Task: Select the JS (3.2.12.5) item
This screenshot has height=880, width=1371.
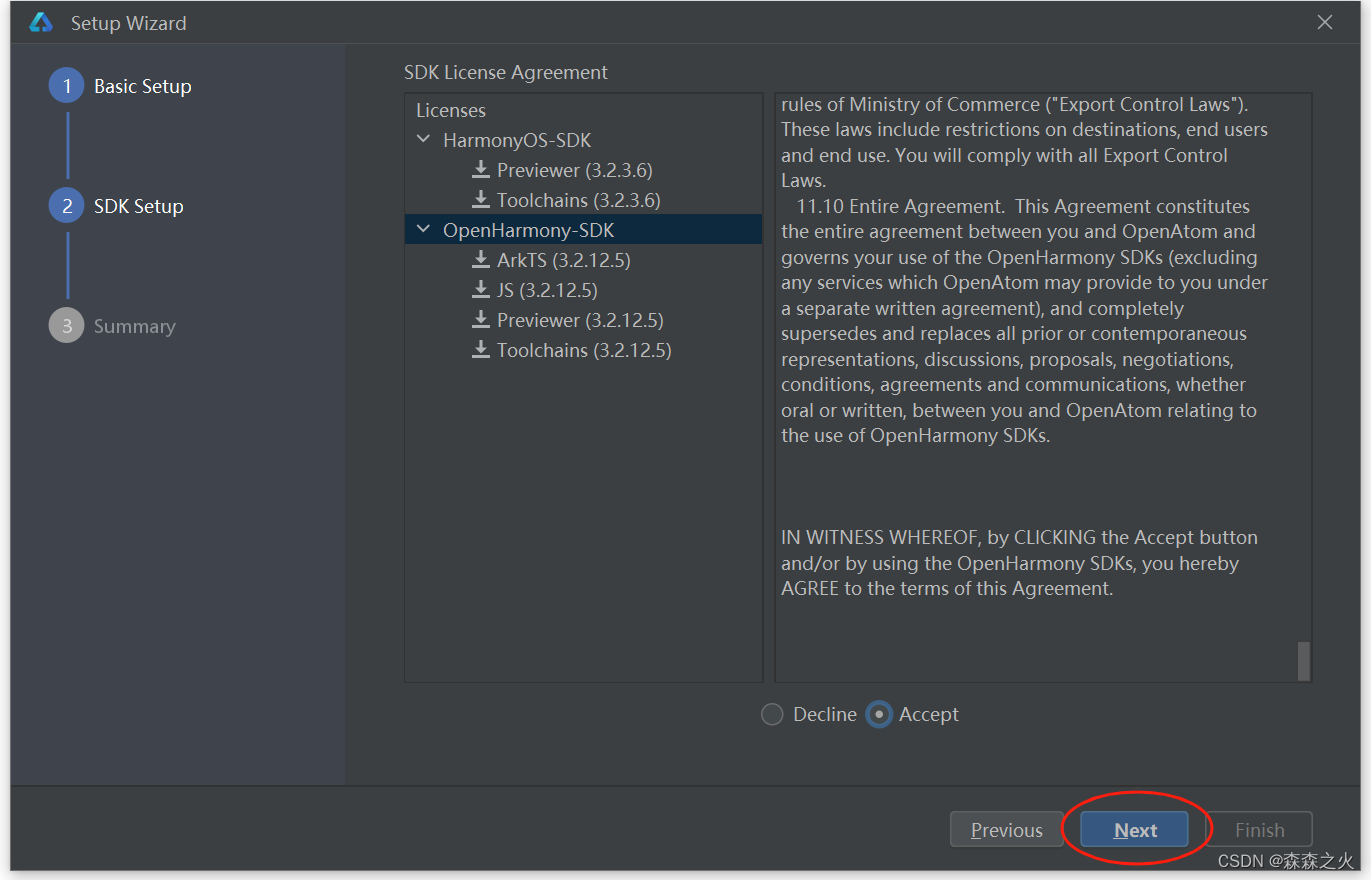Action: click(x=547, y=290)
